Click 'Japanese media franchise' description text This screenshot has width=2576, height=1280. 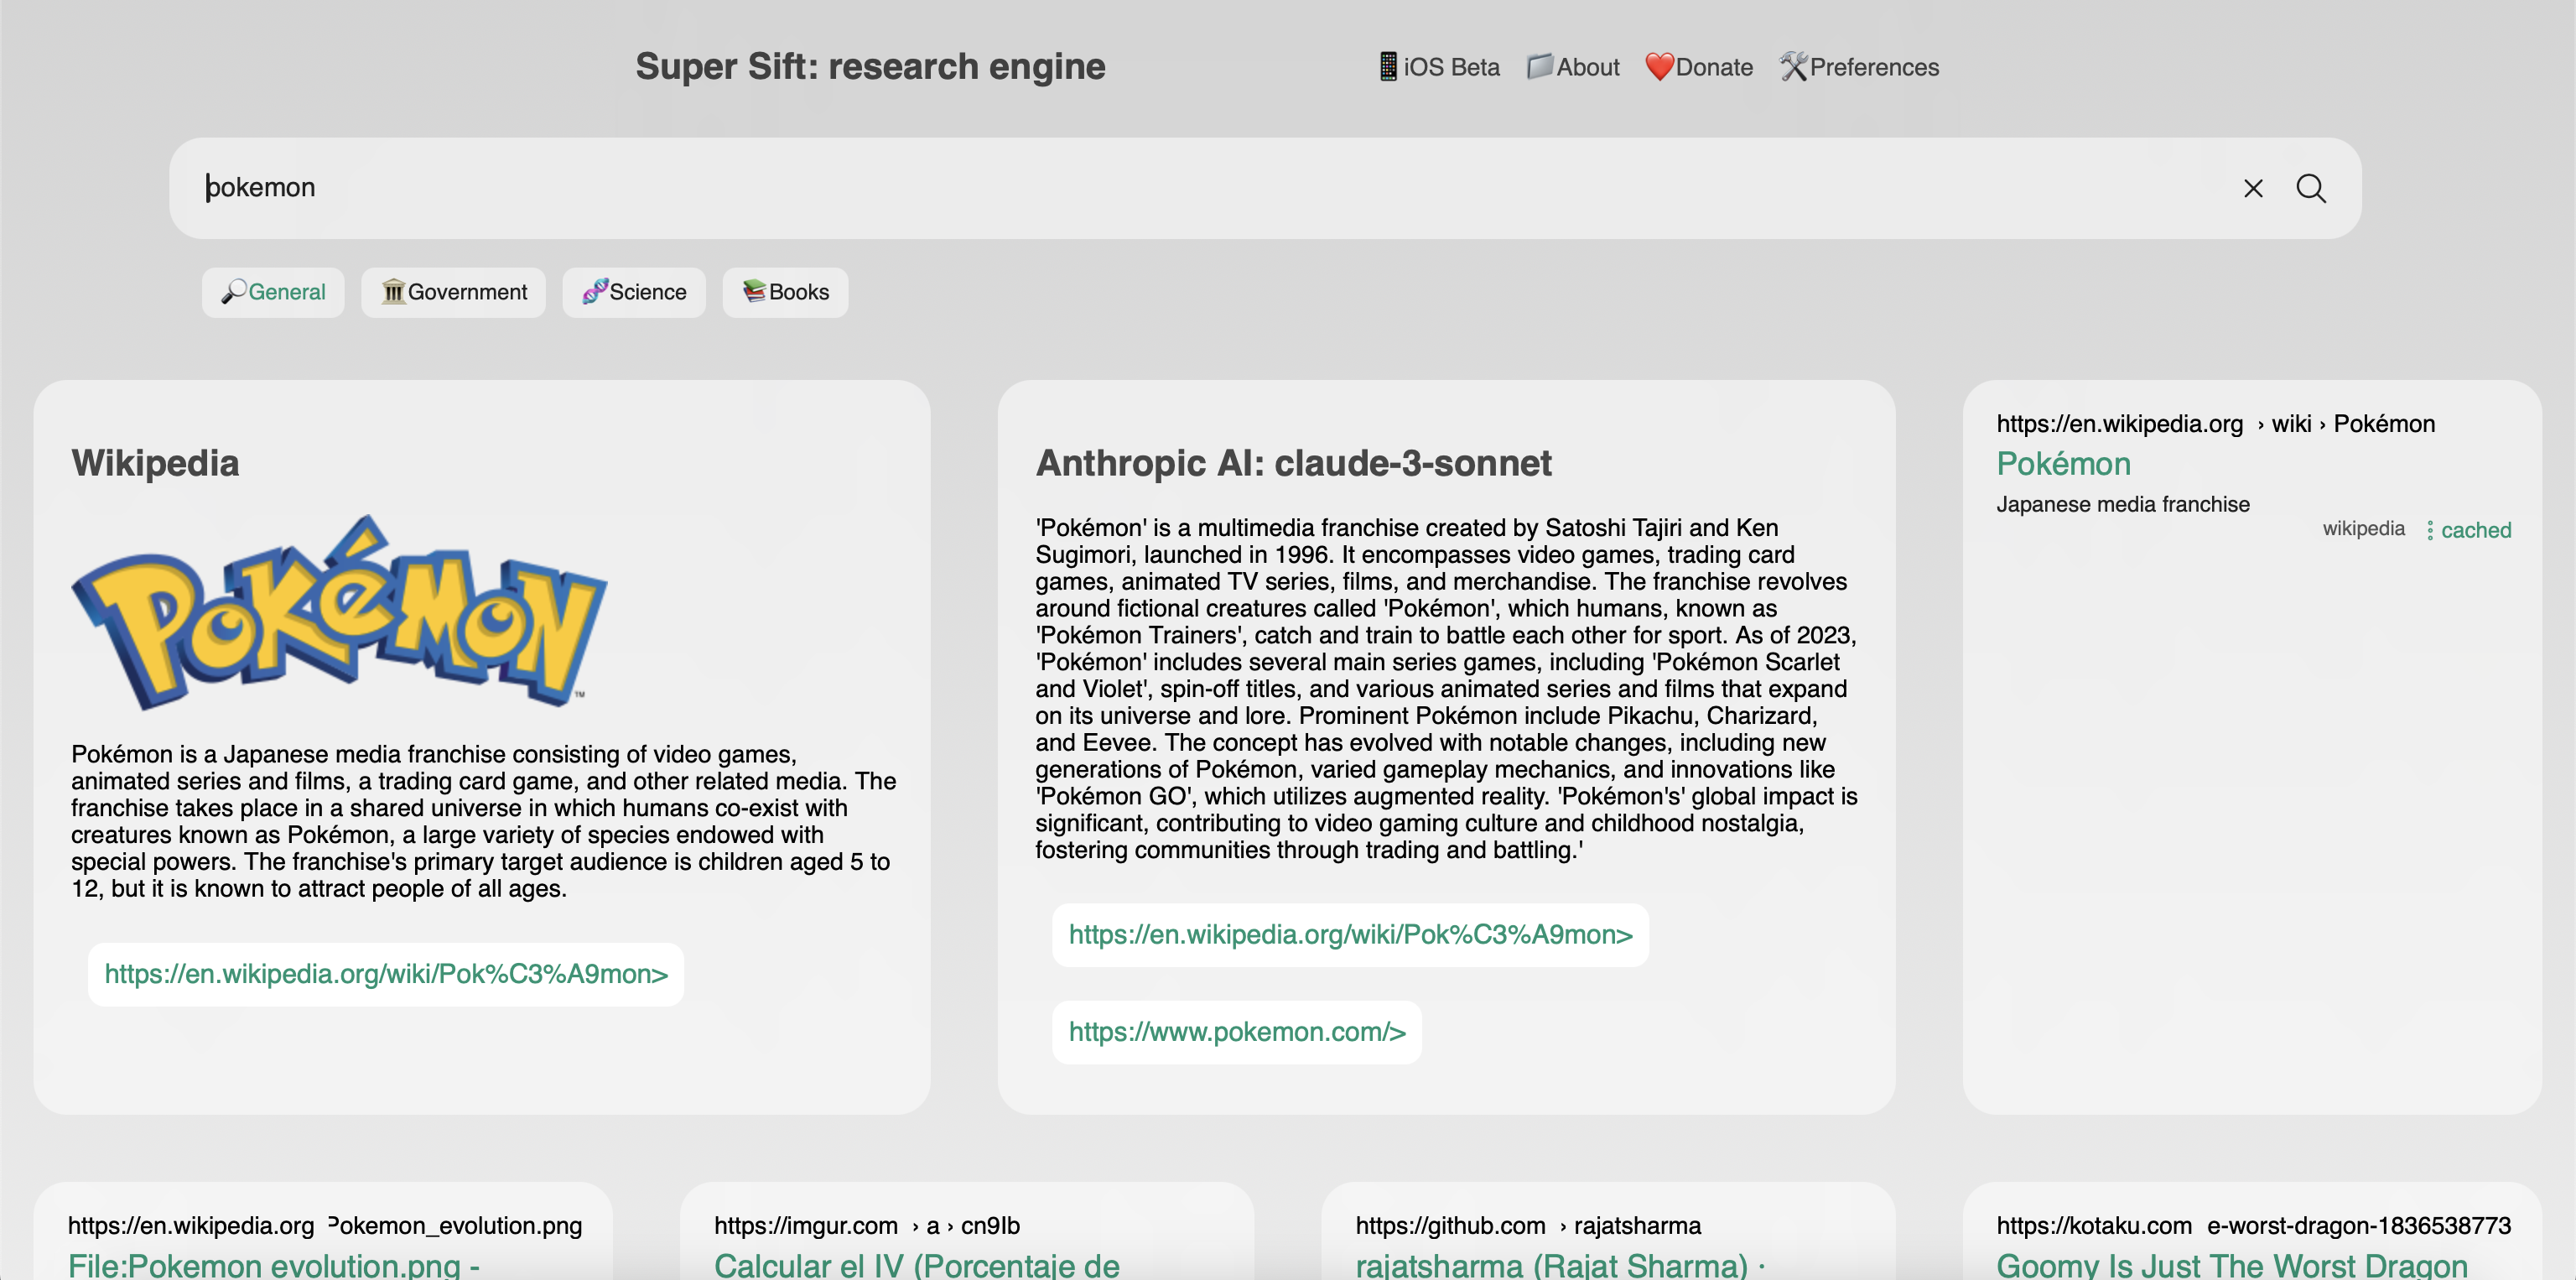(x=2122, y=504)
